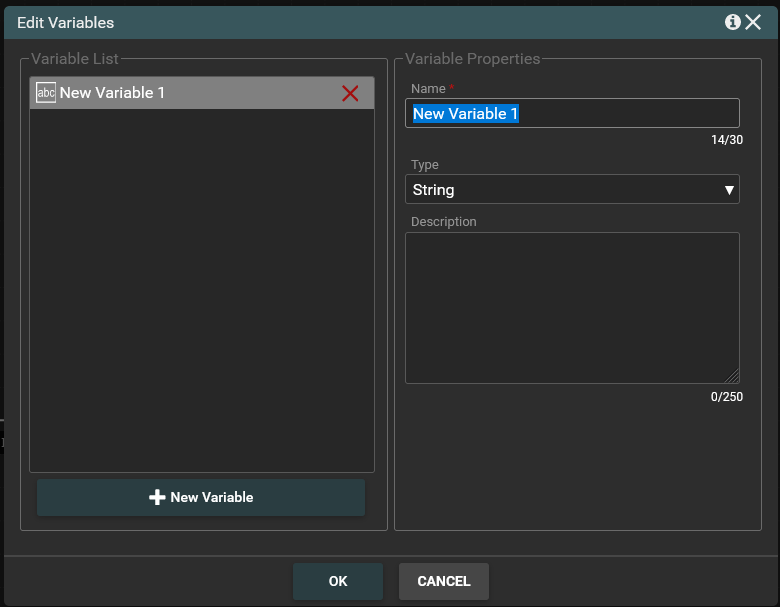Click the Description box resize handle
The height and width of the screenshot is (607, 780).
[732, 377]
